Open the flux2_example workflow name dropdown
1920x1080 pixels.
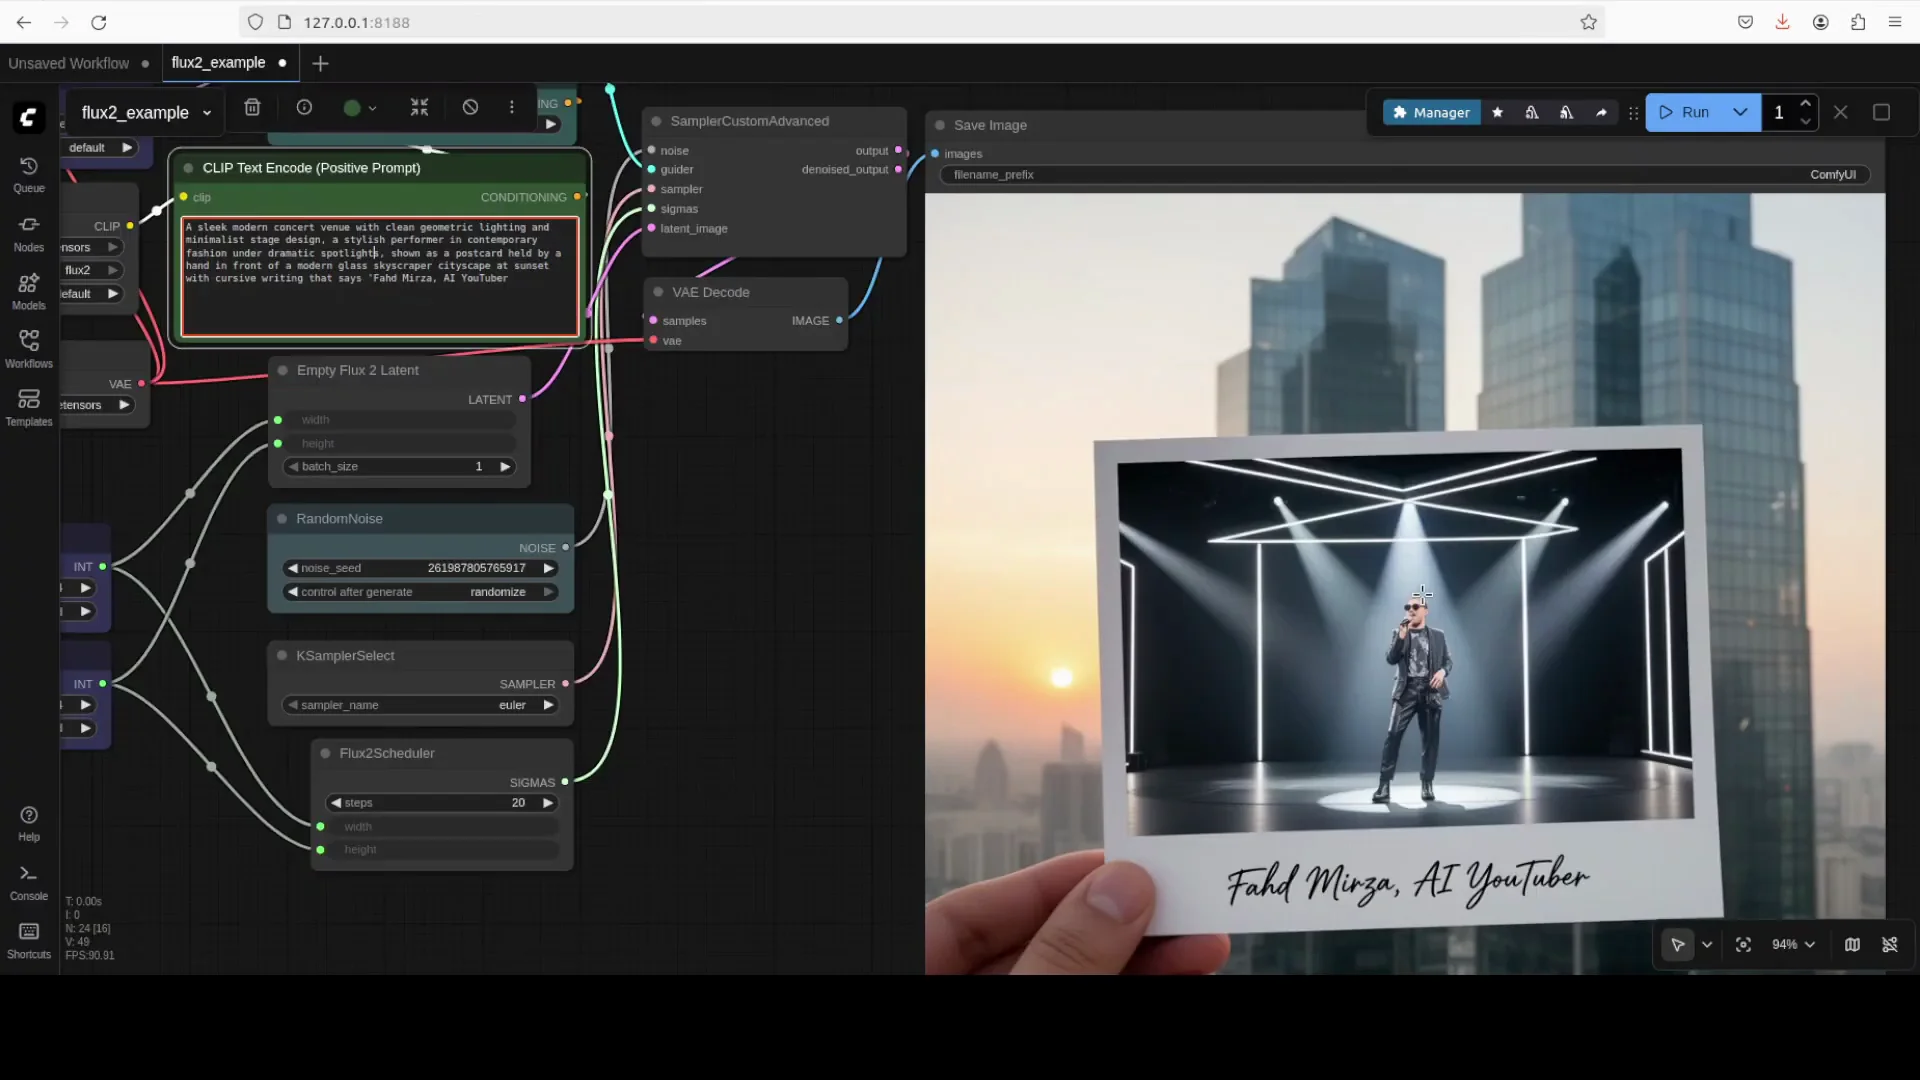(x=207, y=112)
